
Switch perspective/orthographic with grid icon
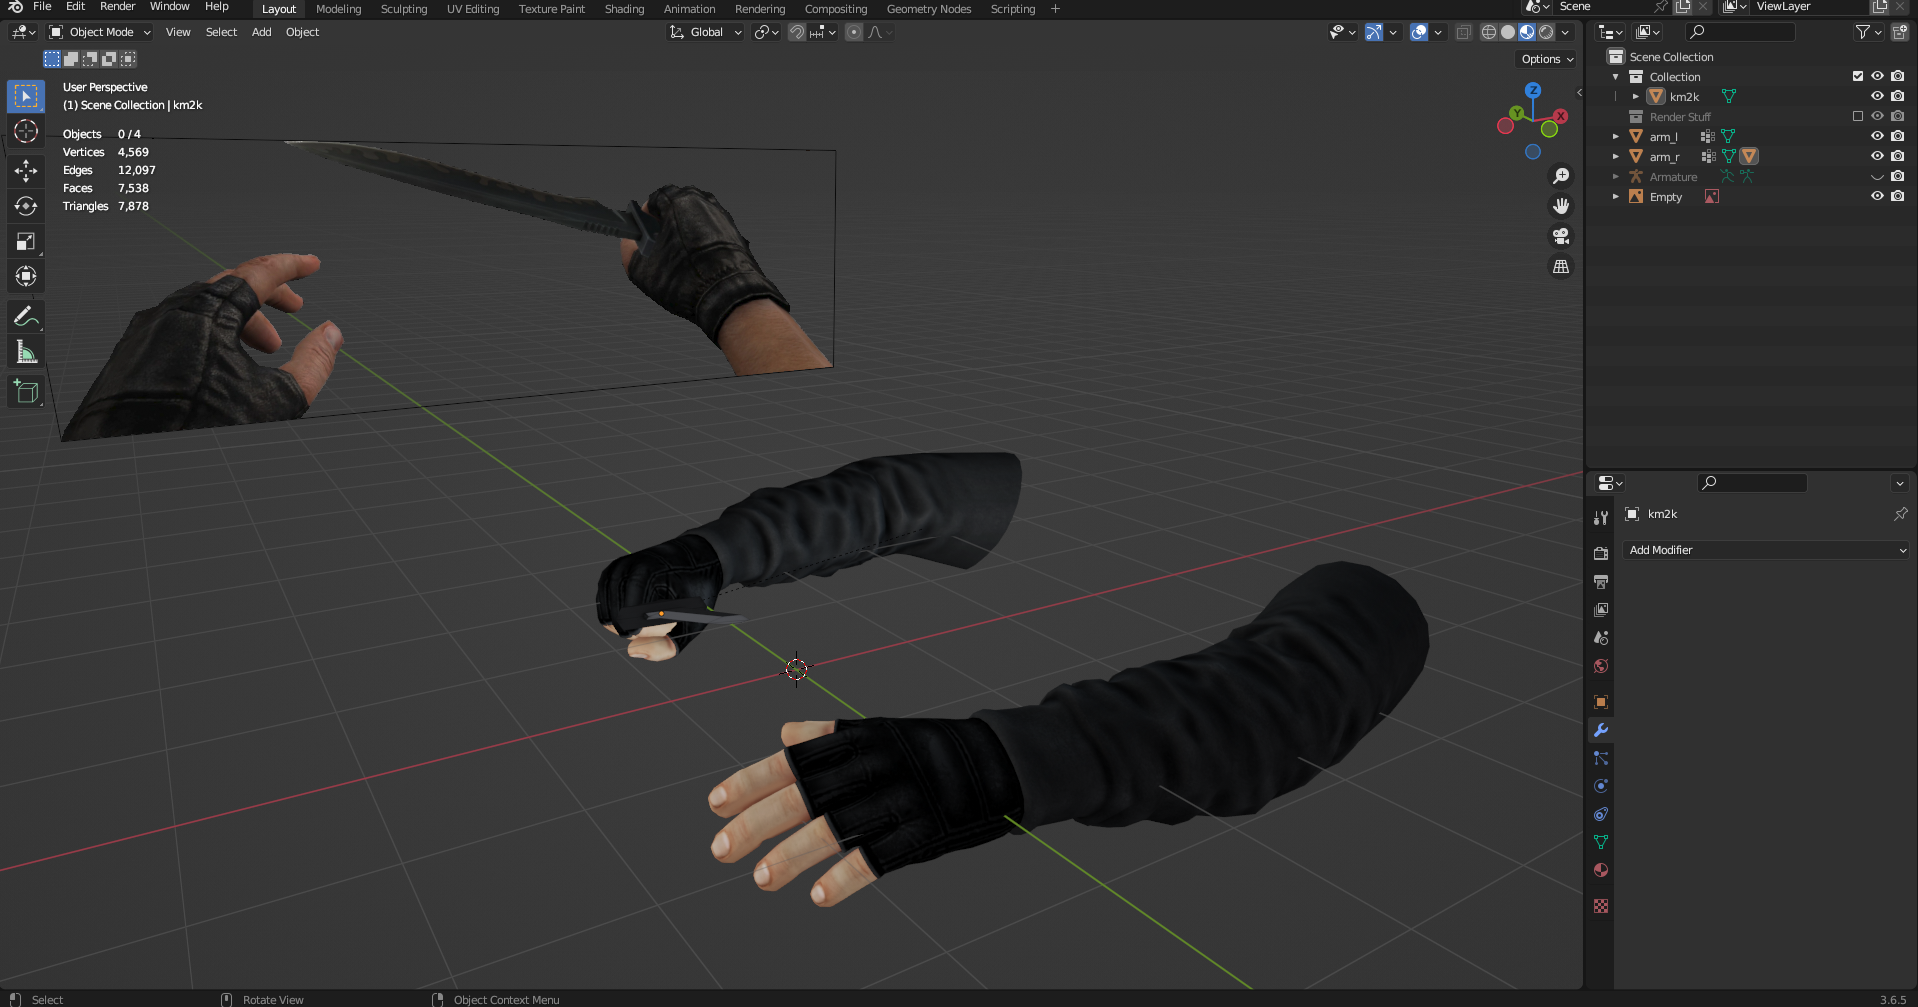coord(1560,266)
